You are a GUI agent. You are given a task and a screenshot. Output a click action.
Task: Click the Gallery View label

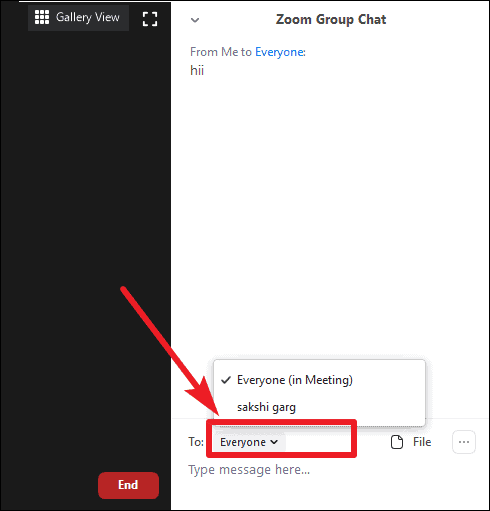point(88,17)
